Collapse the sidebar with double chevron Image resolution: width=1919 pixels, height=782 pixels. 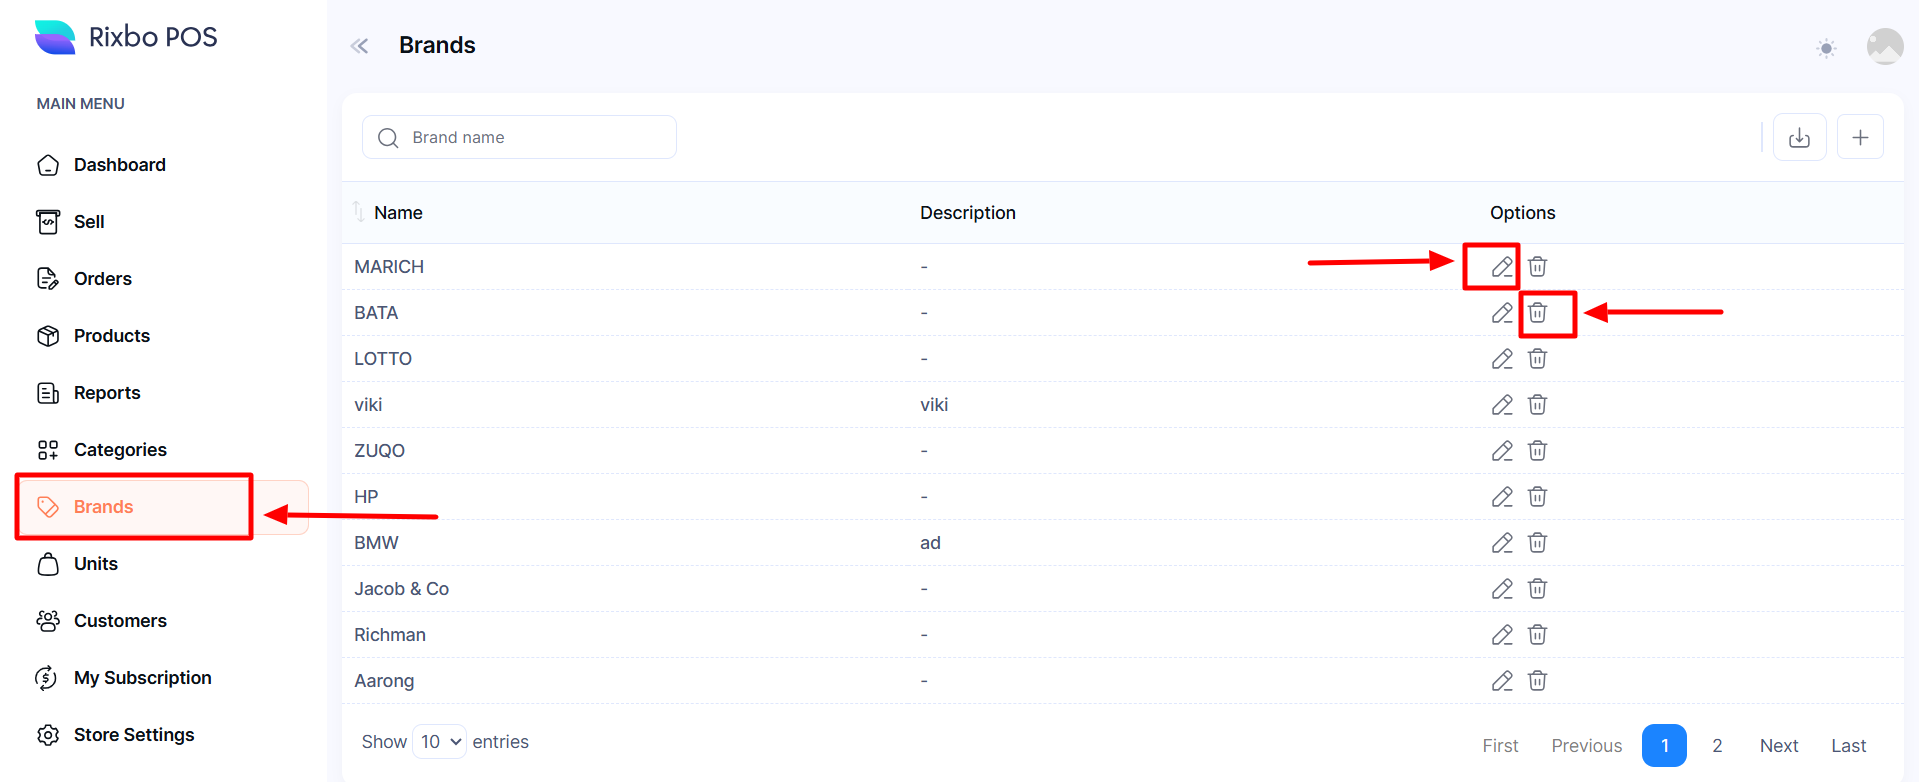(360, 46)
